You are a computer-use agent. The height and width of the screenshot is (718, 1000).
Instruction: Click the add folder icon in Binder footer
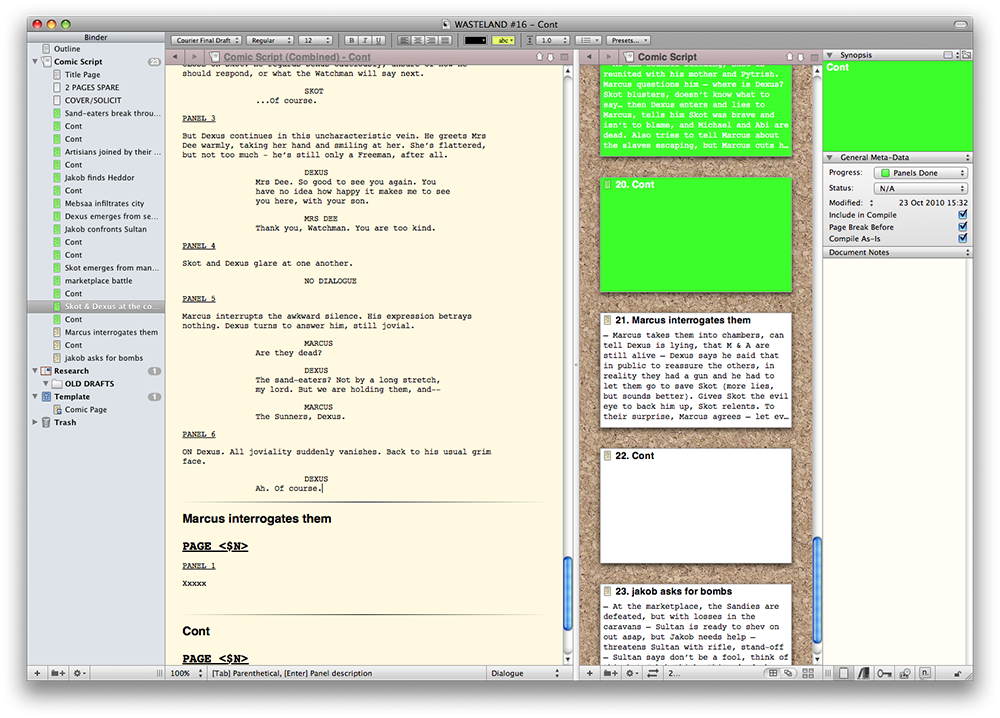pos(59,674)
